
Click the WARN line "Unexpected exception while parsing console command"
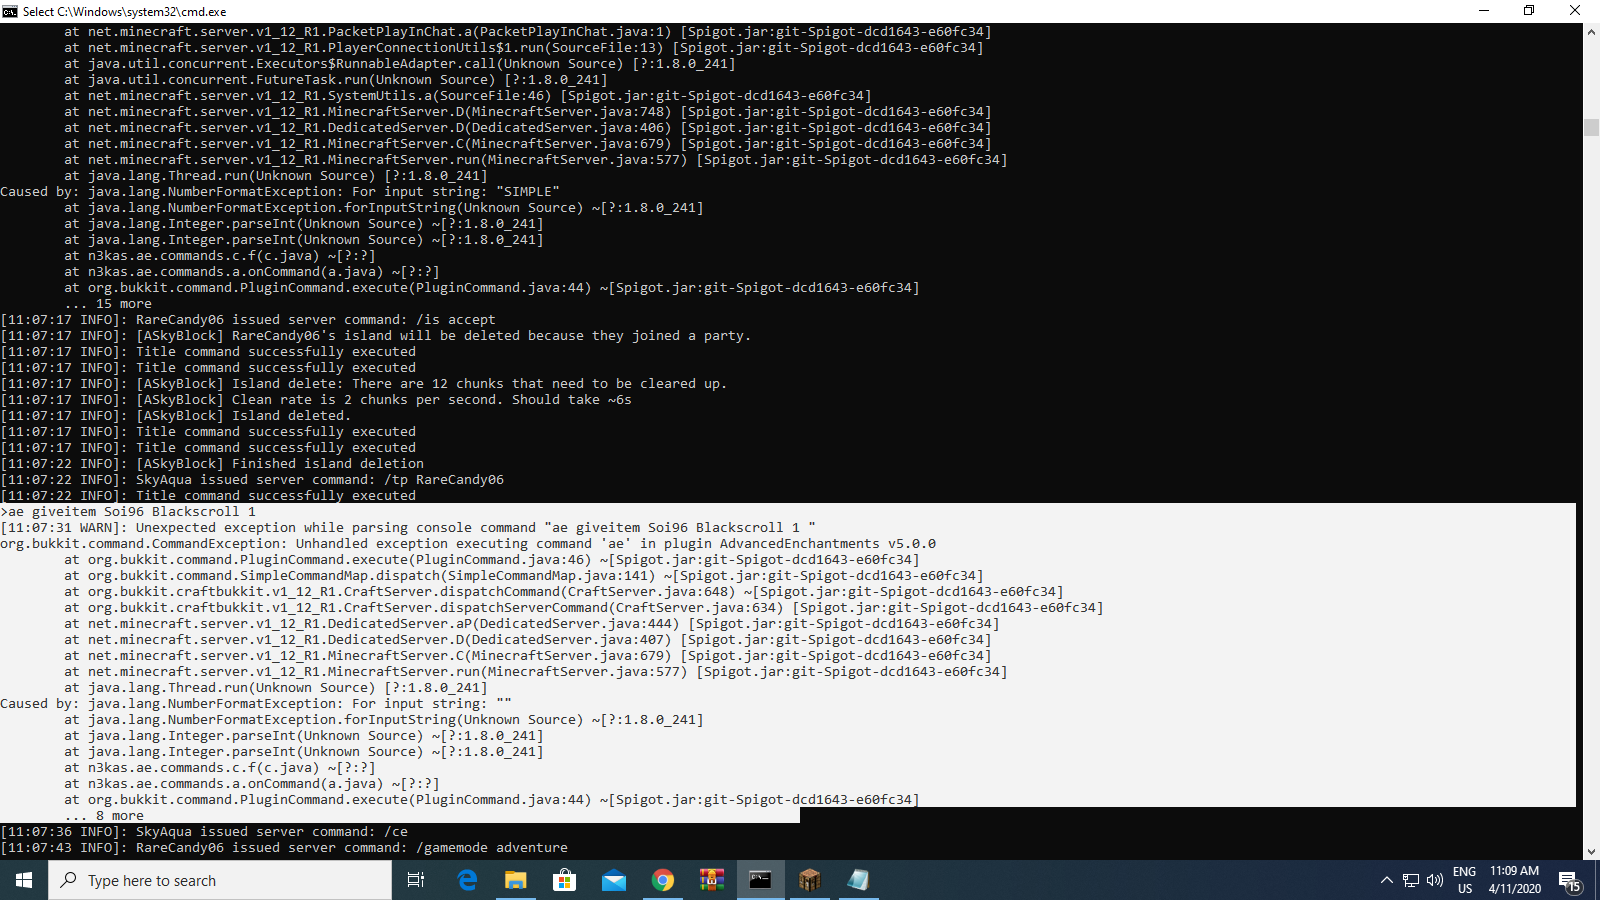click(x=408, y=528)
